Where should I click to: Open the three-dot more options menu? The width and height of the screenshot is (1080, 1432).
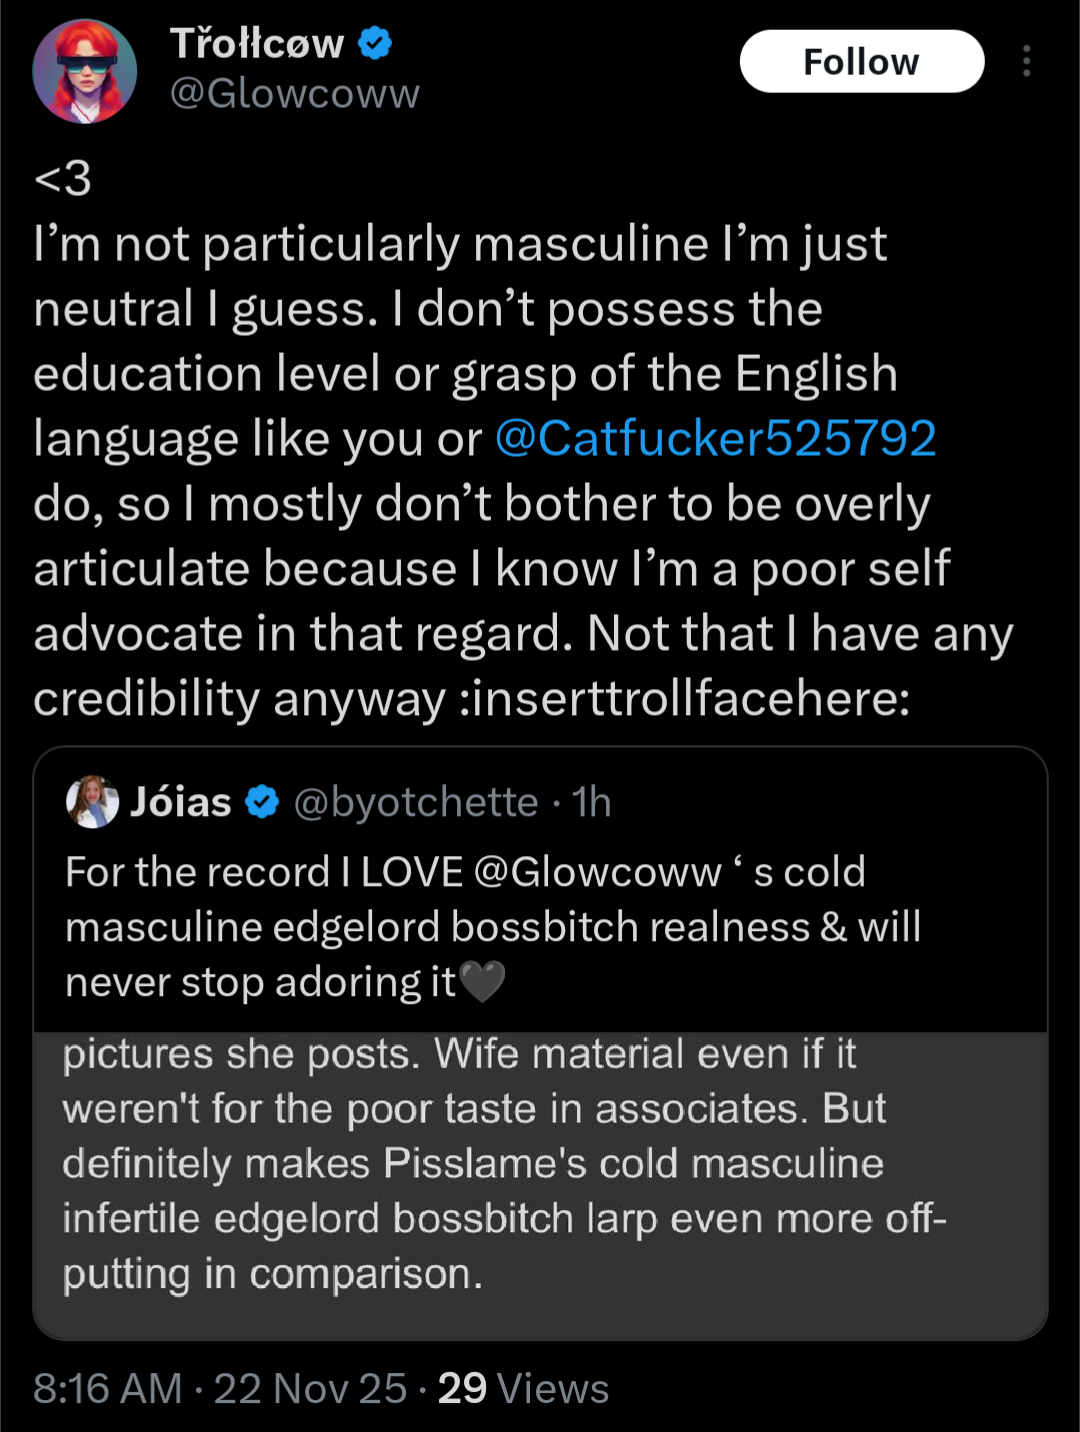[x=1026, y=61]
